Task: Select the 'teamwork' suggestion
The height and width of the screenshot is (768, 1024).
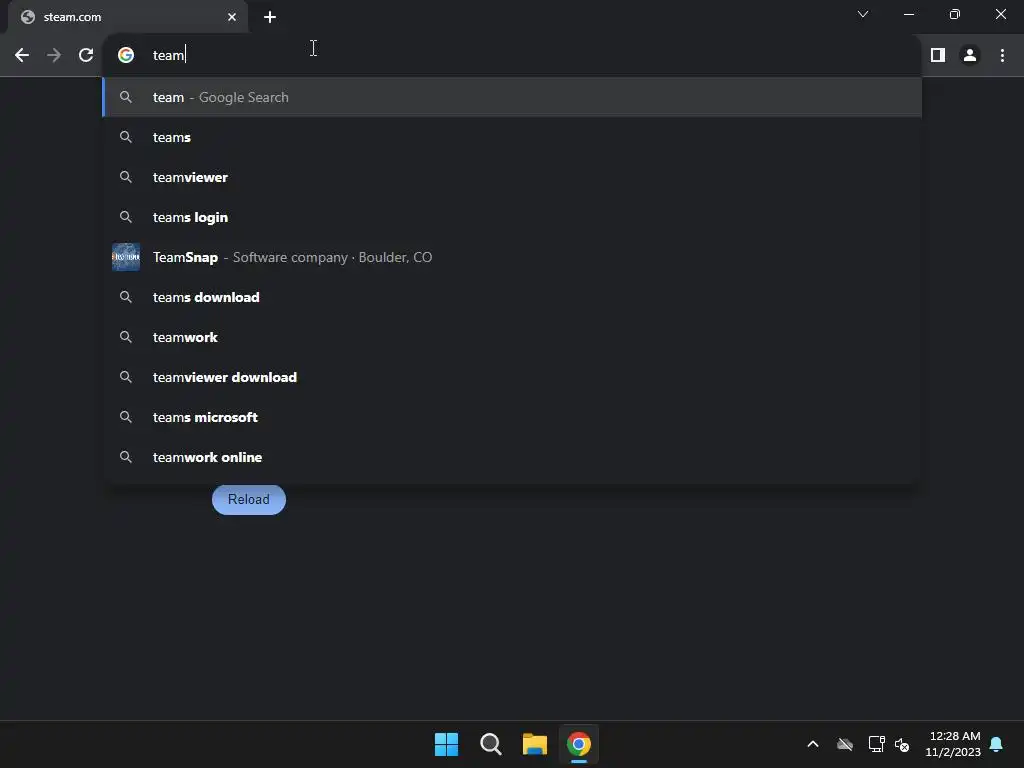Action: click(512, 337)
